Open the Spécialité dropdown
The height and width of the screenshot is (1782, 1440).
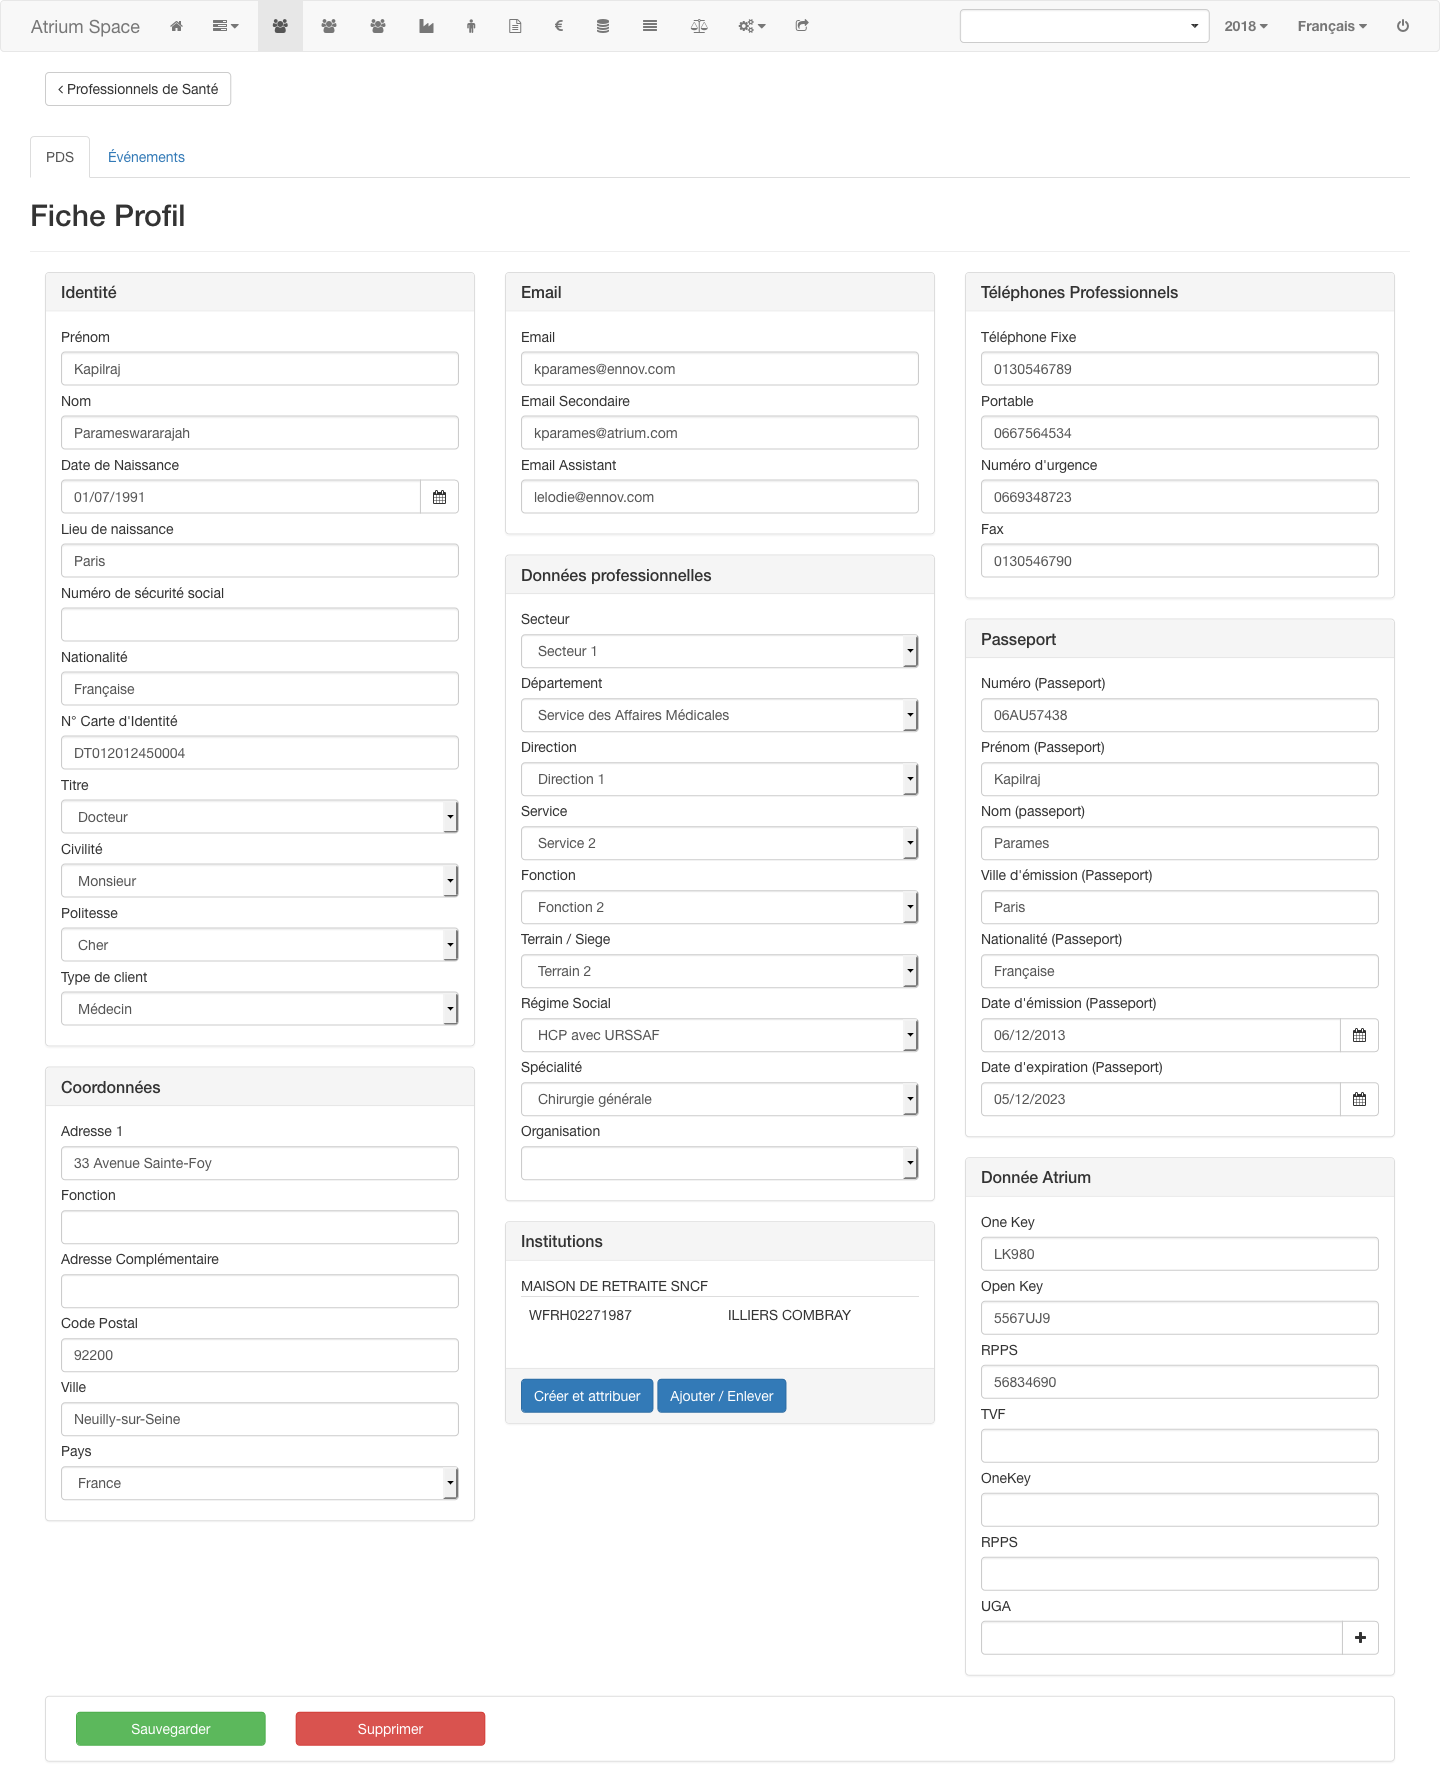click(x=719, y=1099)
